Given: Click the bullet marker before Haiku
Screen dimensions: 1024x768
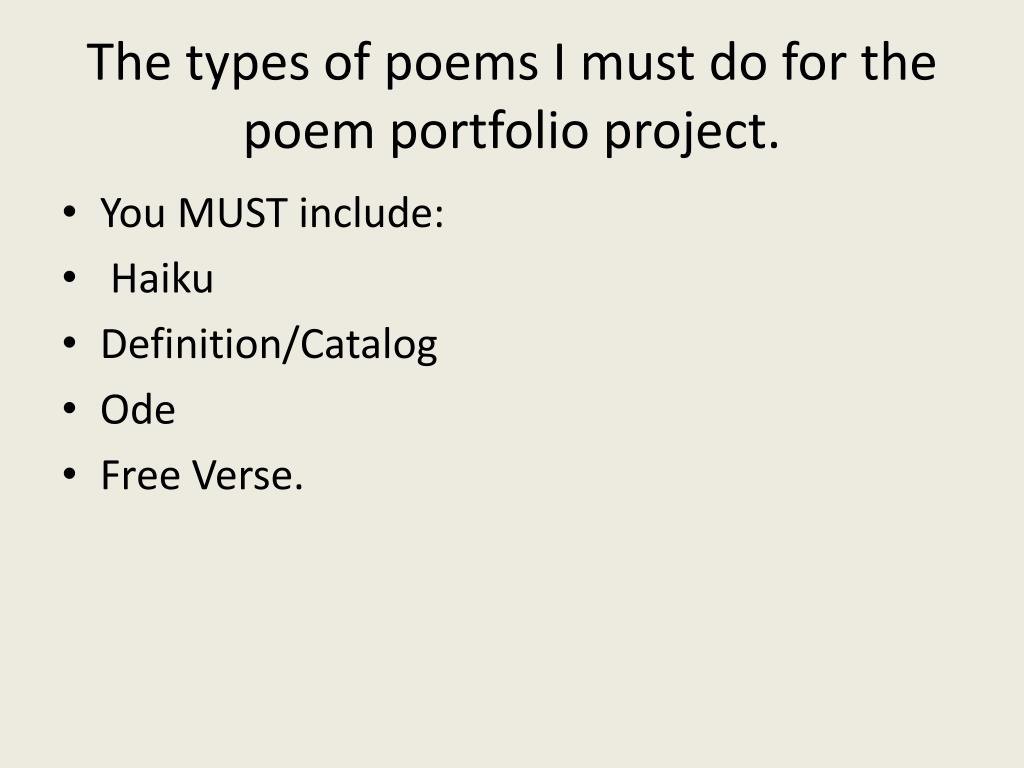Looking at the screenshot, I should (x=70, y=278).
